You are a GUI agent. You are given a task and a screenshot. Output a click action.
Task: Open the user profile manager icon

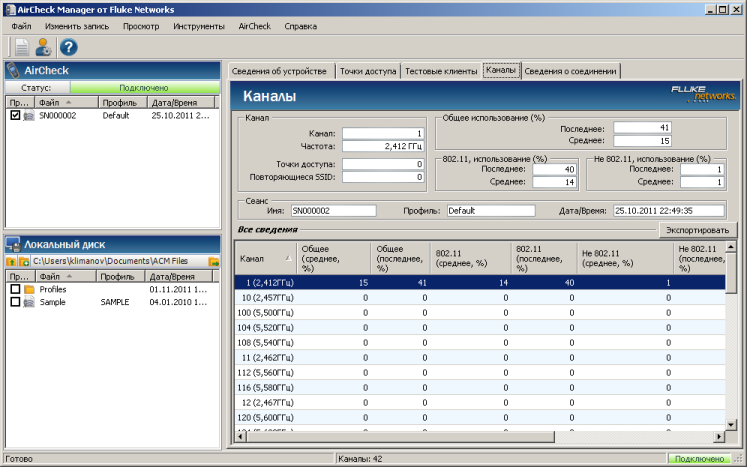click(x=43, y=47)
